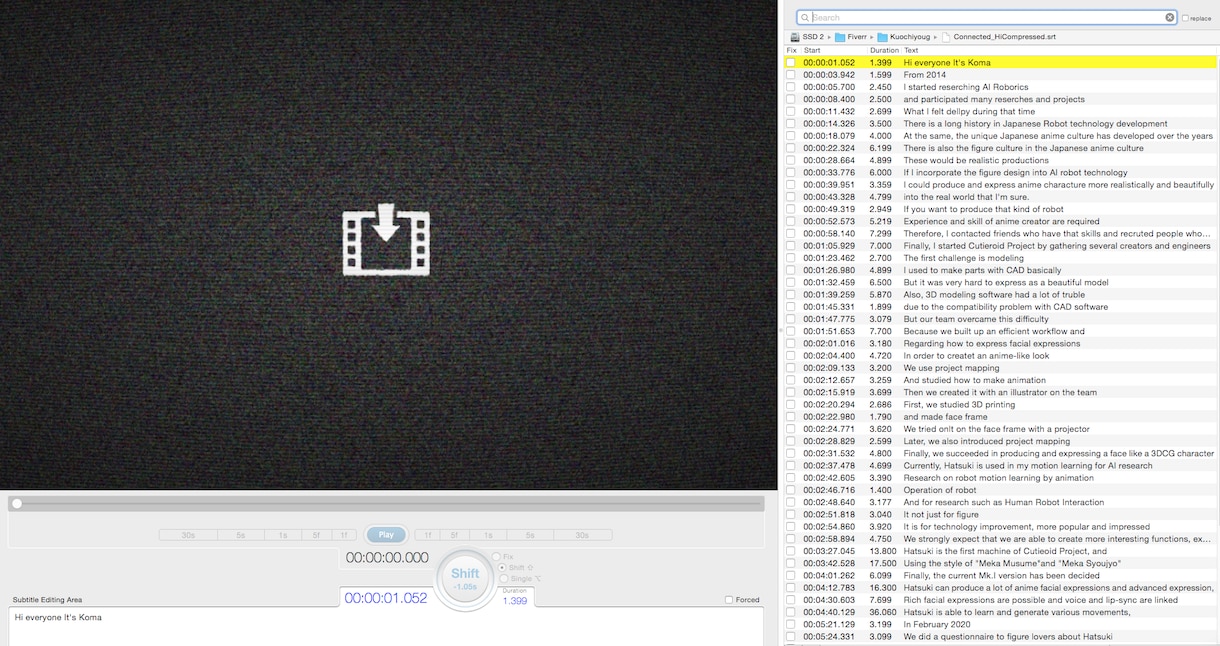This screenshot has width=1220, height=646.
Task: Step back 5 seconds
Action: click(x=241, y=535)
